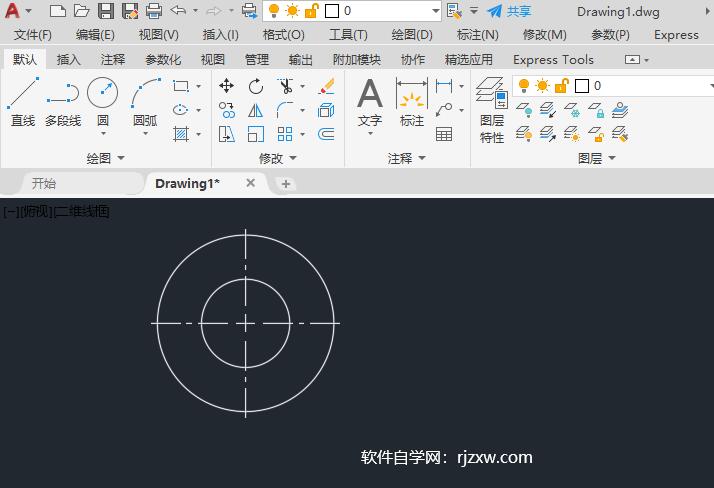Open the quick access layer dropdown
This screenshot has width=714, height=488.
coord(436,10)
